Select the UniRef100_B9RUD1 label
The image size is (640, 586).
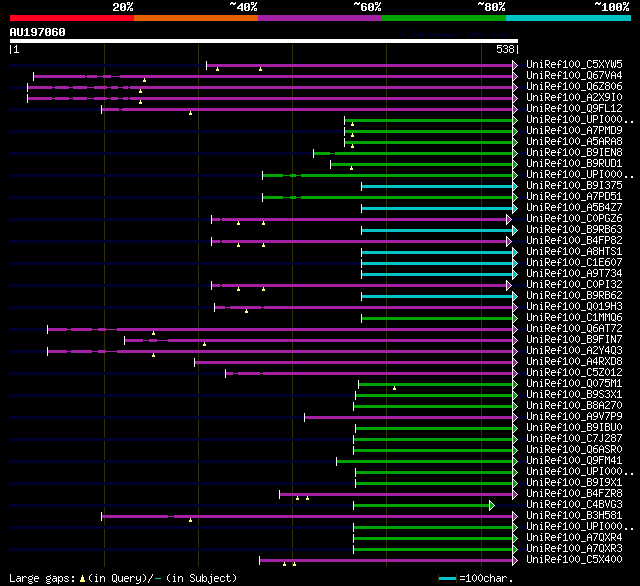pyautogui.click(x=574, y=164)
